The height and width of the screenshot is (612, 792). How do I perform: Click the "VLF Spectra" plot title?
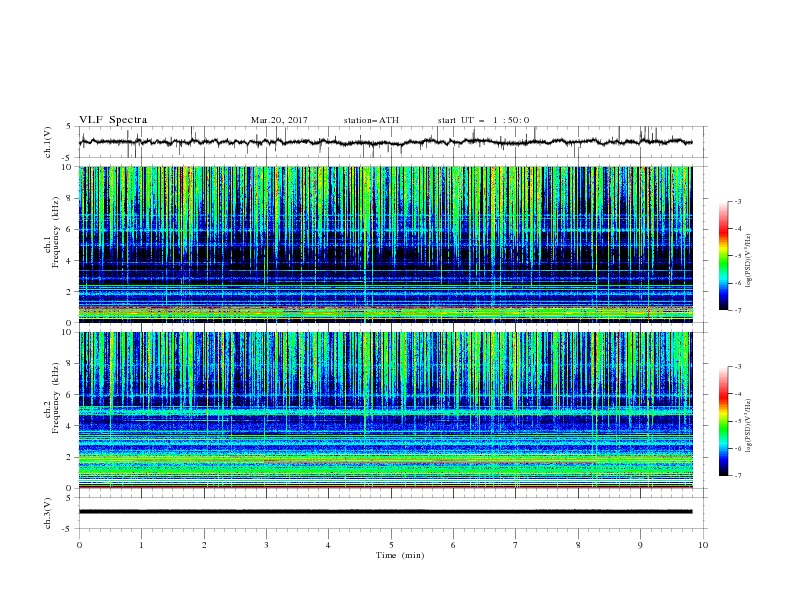click(x=113, y=120)
